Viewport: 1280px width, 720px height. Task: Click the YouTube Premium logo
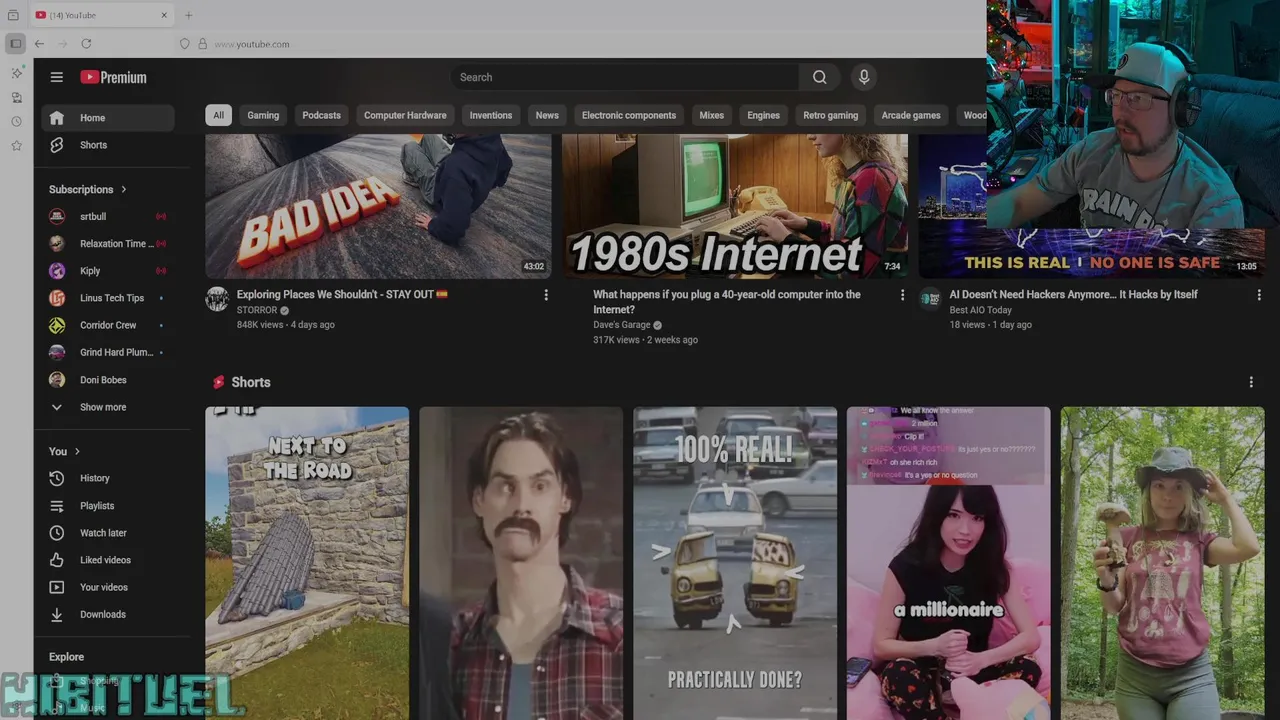tap(113, 77)
